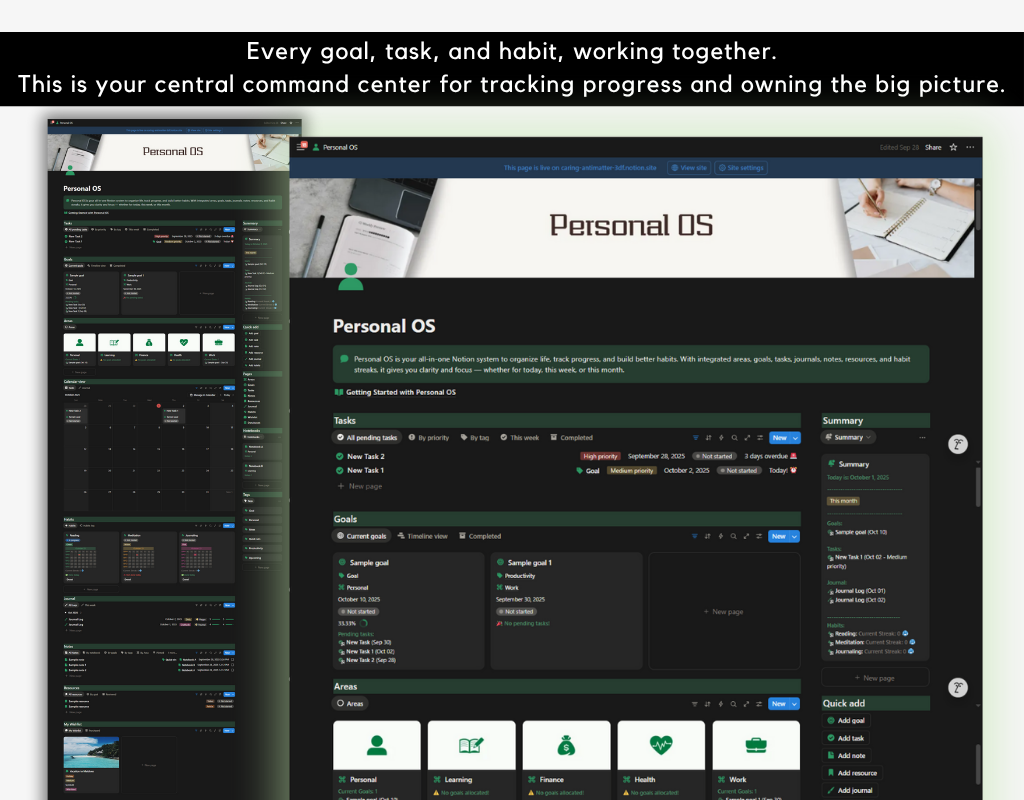Screen dimensions: 1024x800
Task: Open Getting Started with Personal OS link
Action: [x=395, y=392]
